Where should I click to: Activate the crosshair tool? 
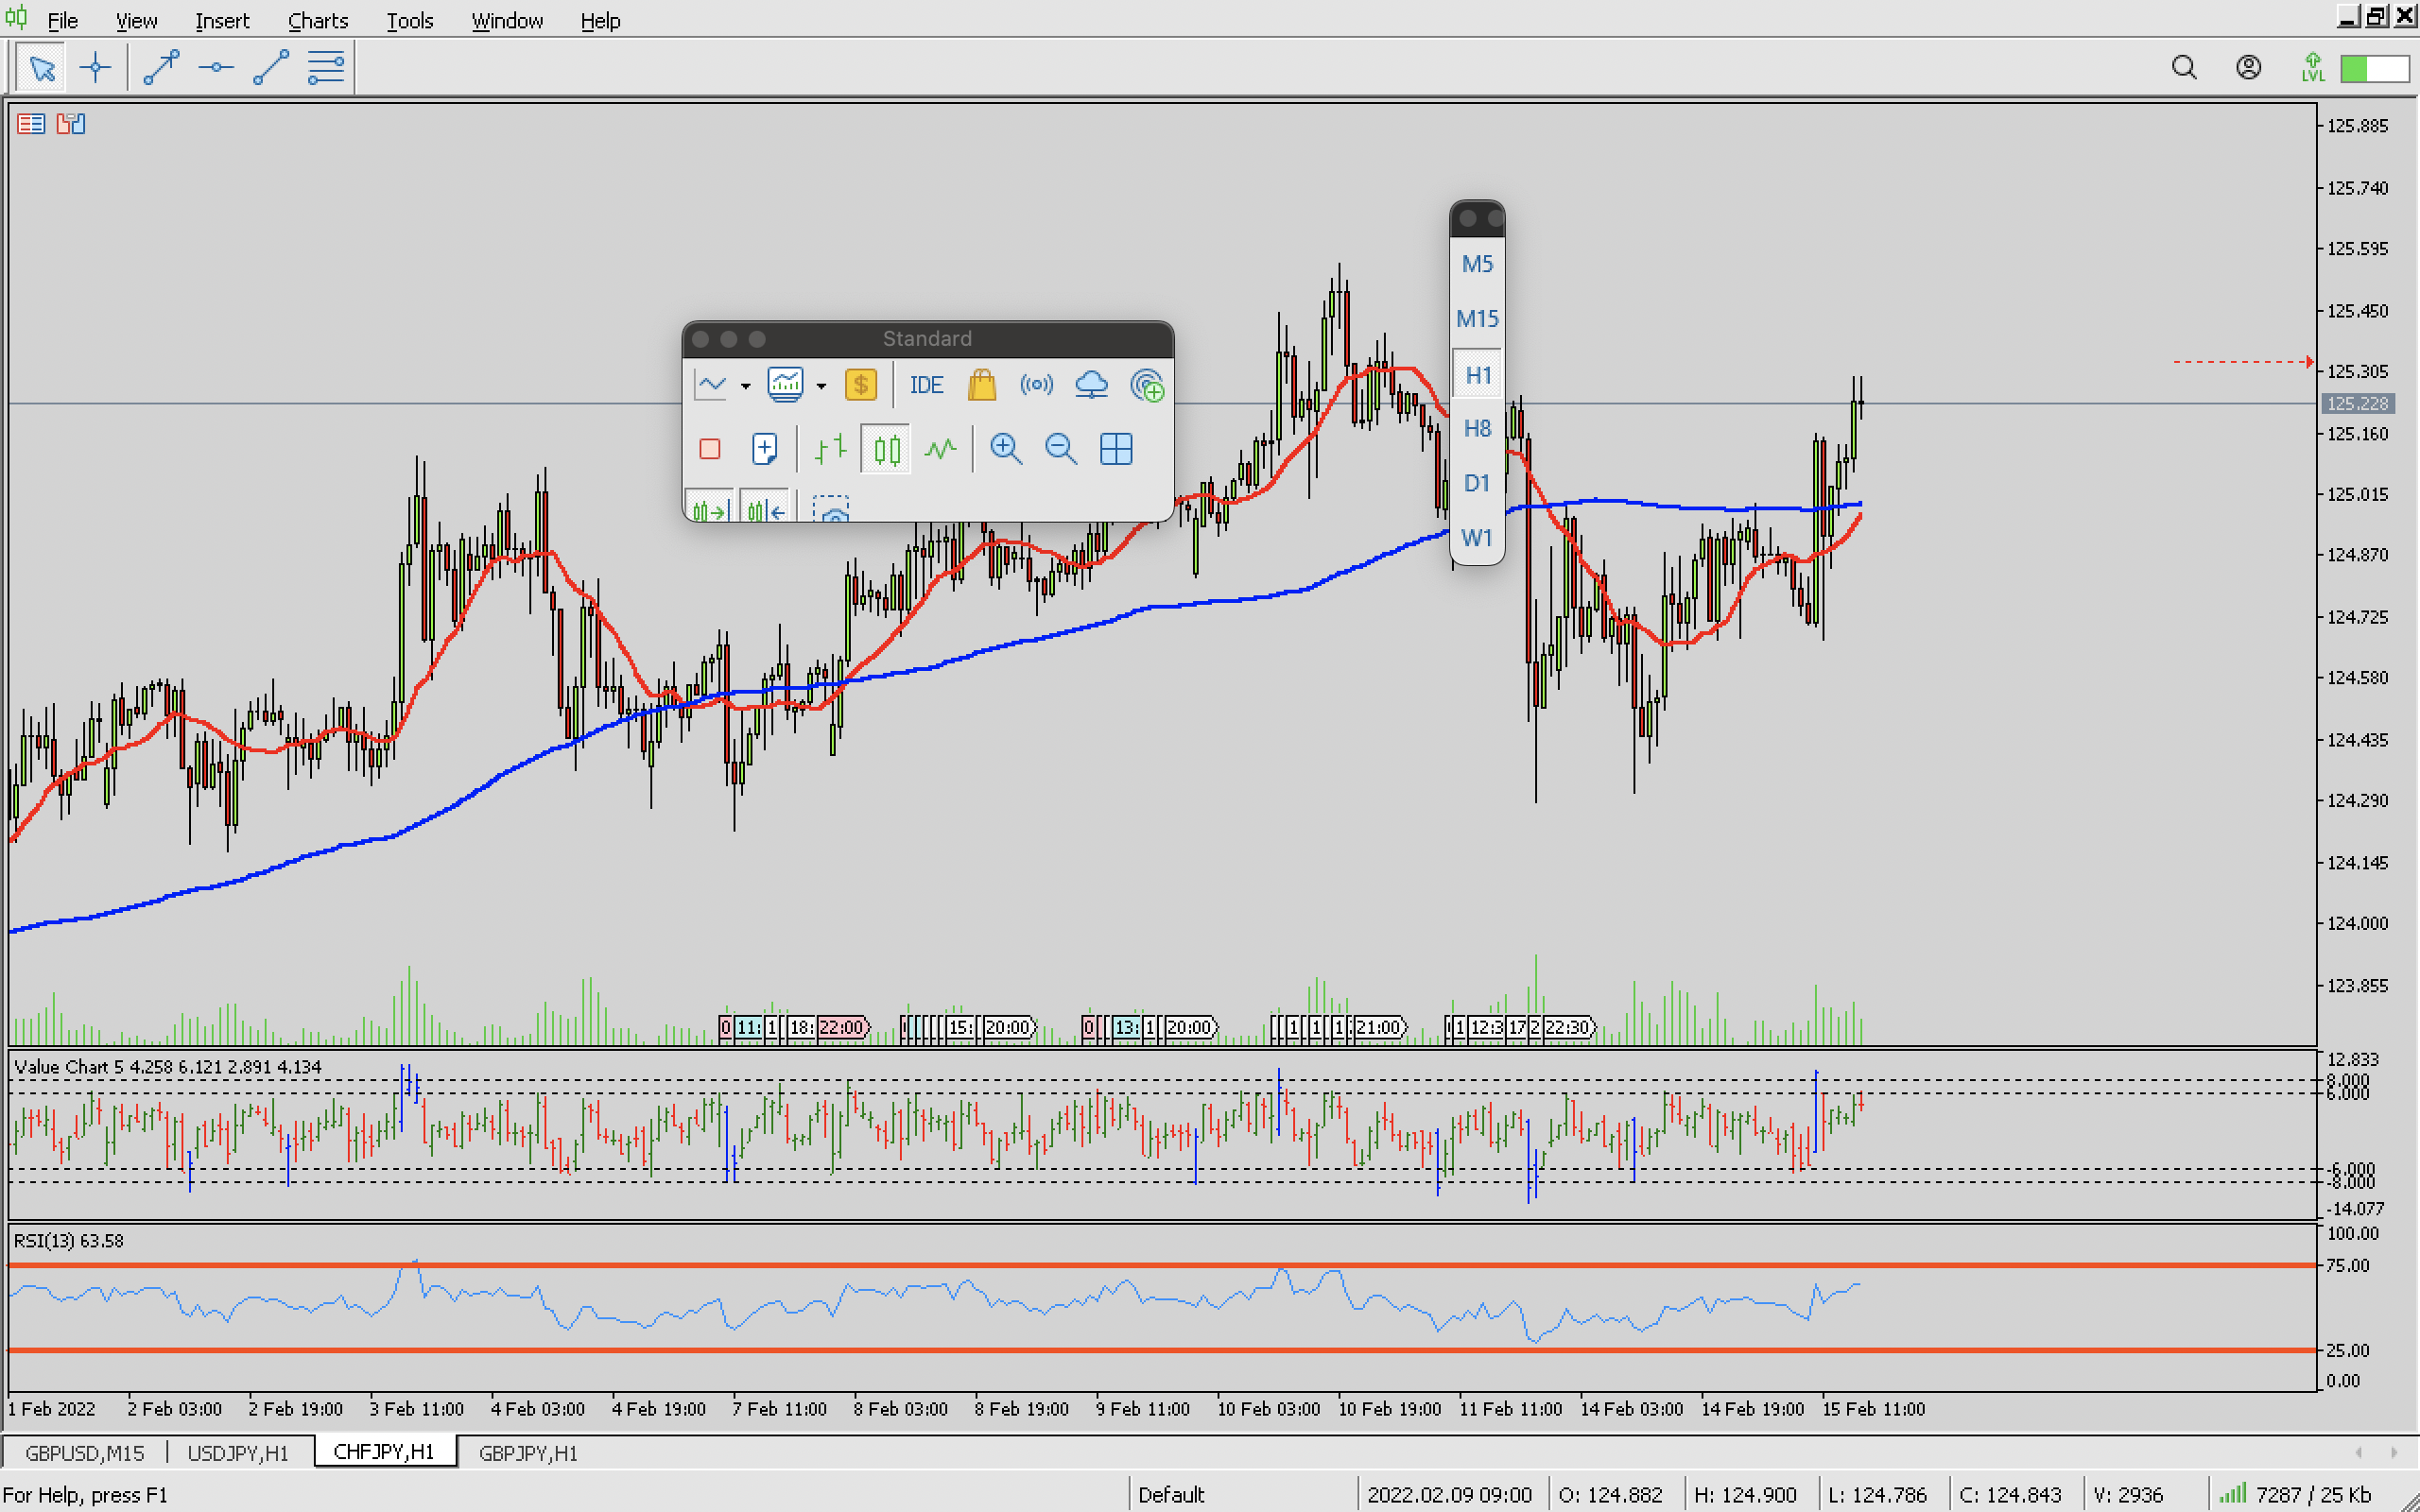coord(95,68)
